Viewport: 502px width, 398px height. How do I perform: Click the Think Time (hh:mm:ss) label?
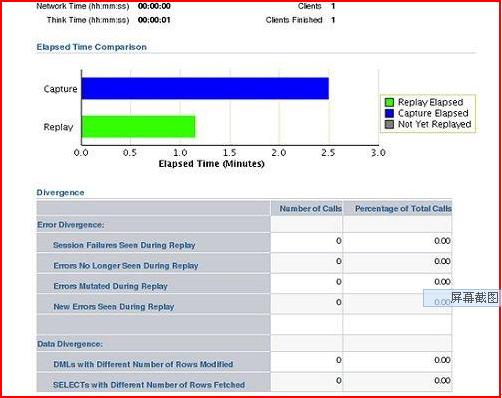pyautogui.click(x=88, y=20)
